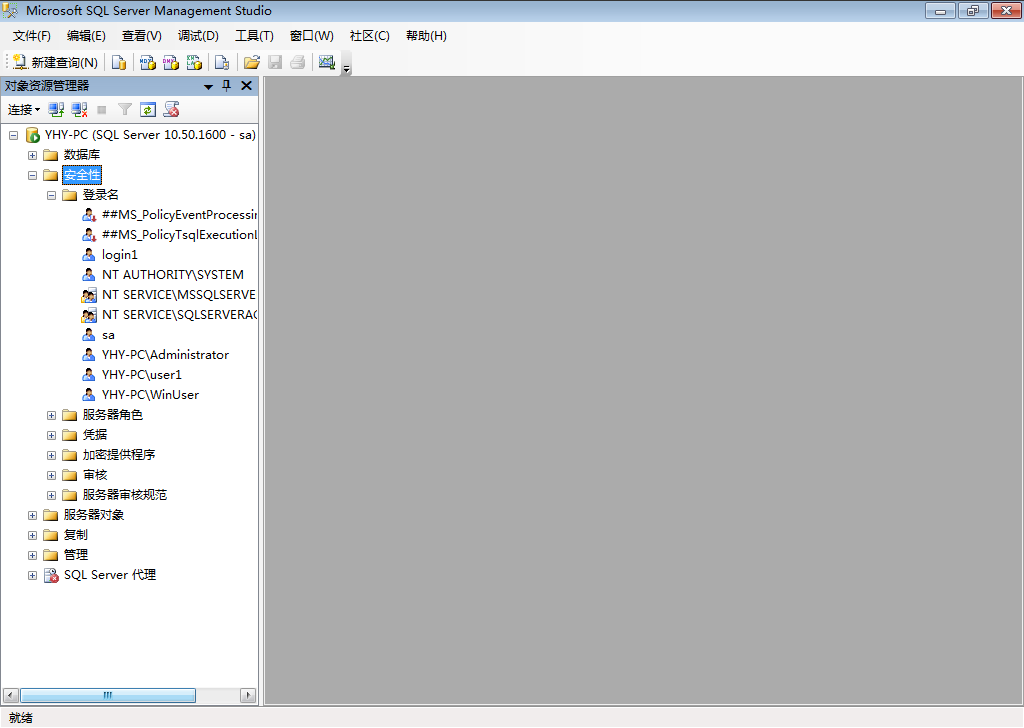The width and height of the screenshot is (1024, 728).
Task: Expand the 服务器审核规范 folder
Action: point(51,496)
